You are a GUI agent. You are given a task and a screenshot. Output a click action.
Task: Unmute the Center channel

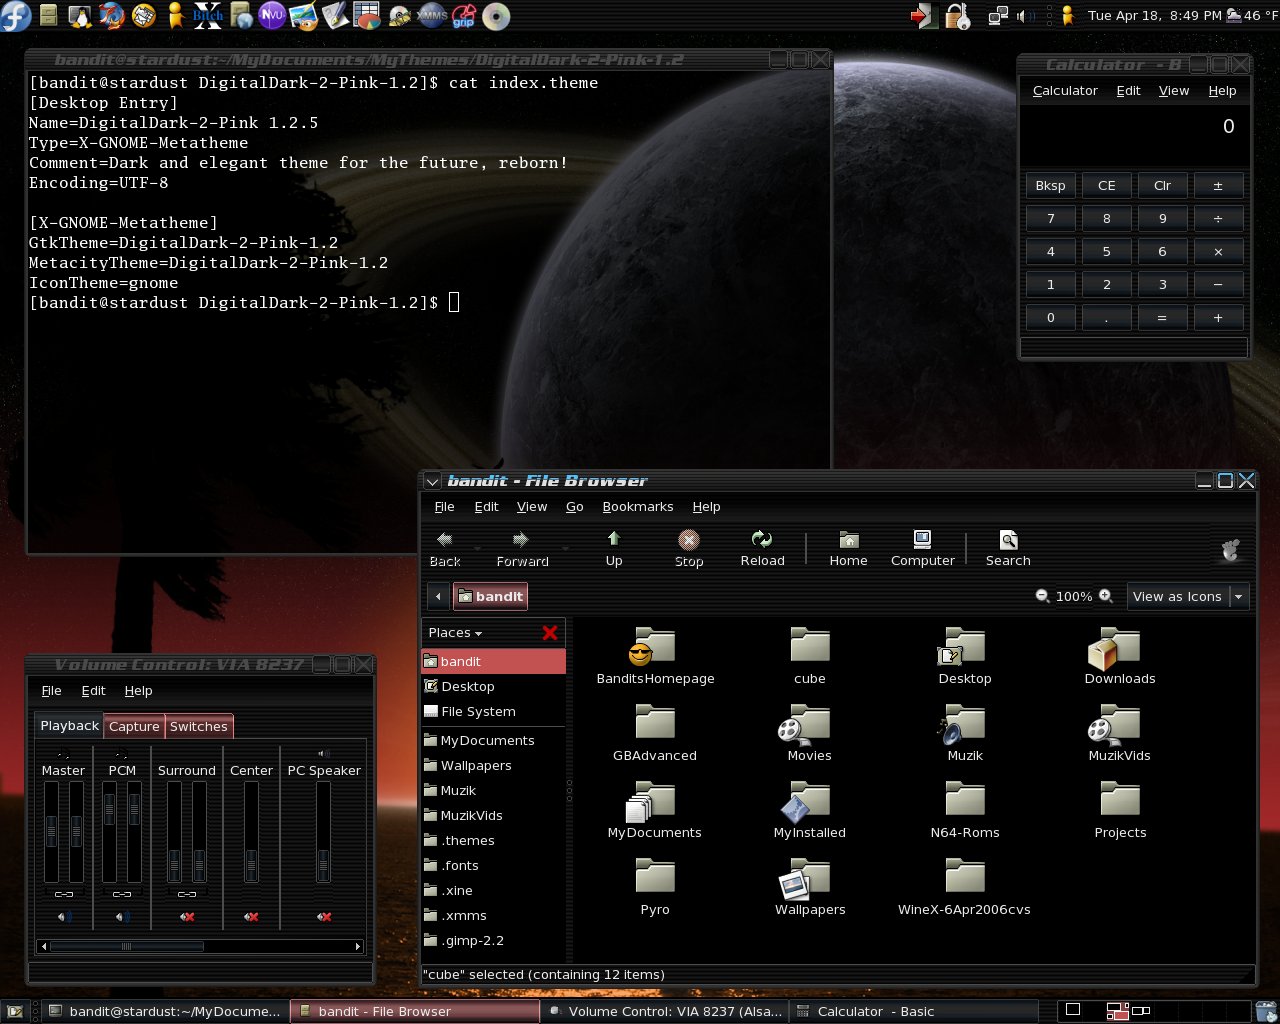(251, 917)
